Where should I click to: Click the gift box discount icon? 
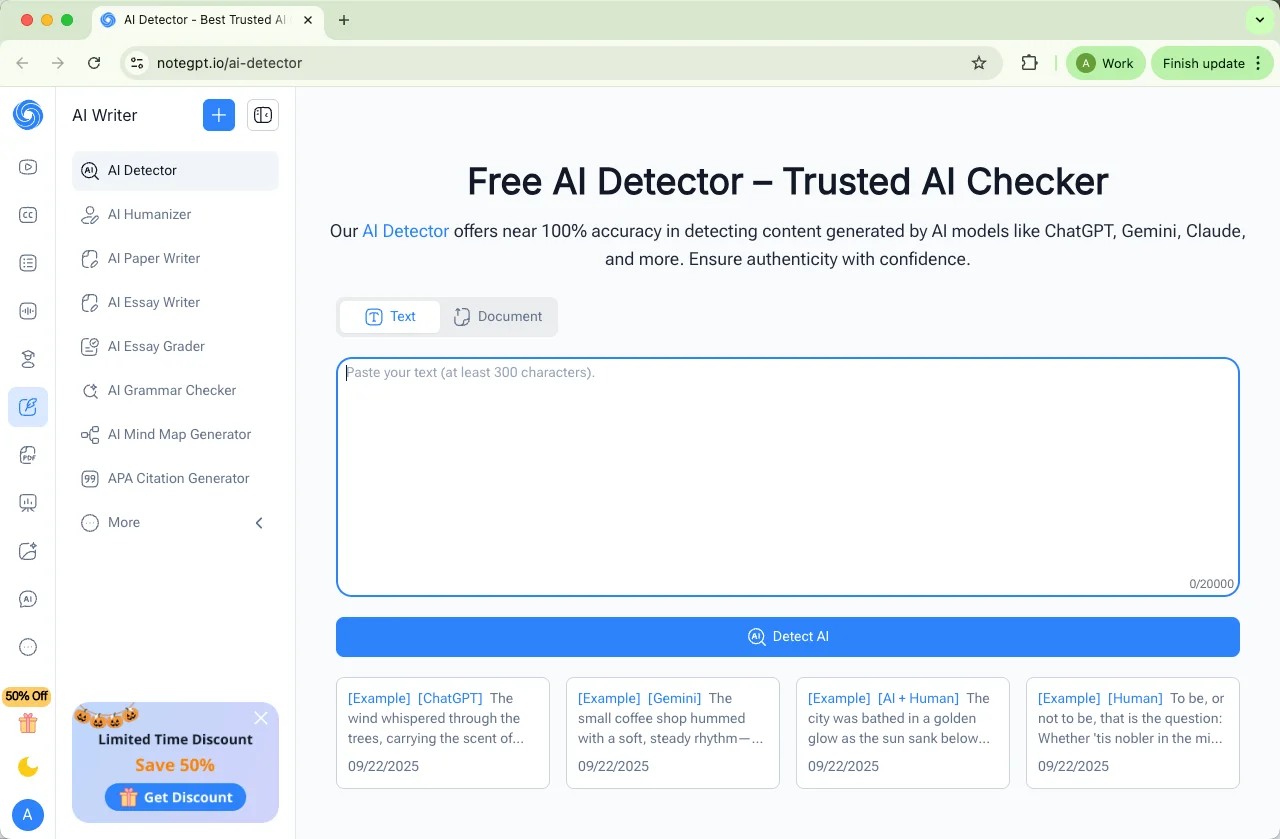tap(28, 723)
